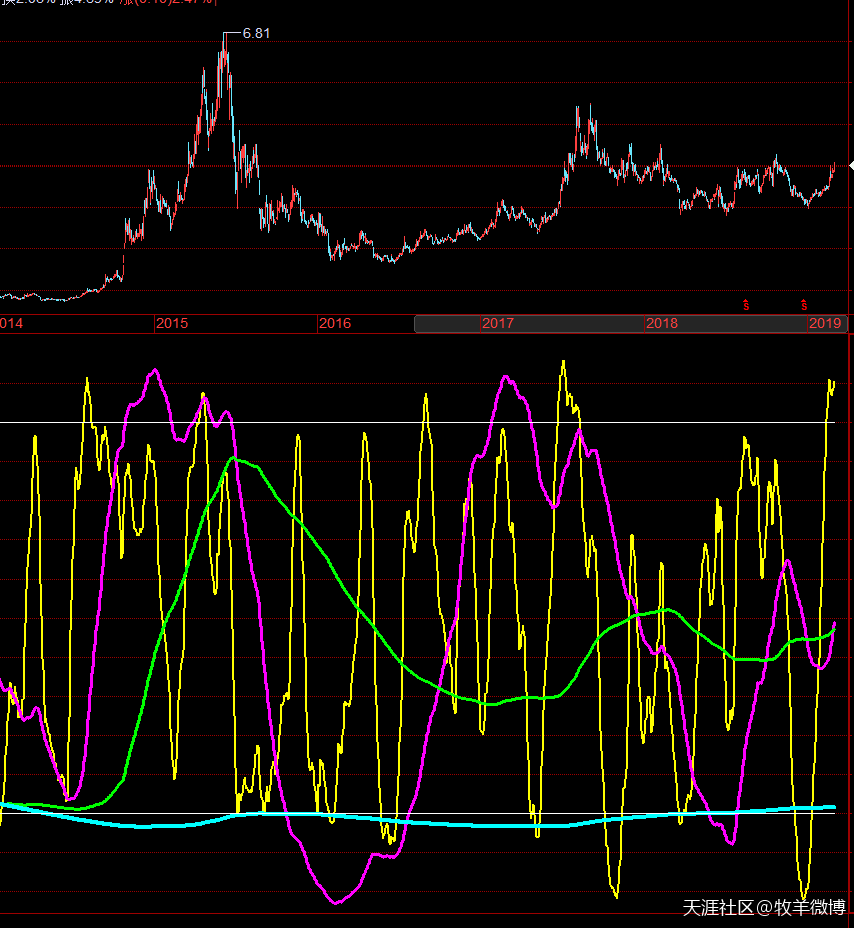The height and width of the screenshot is (928, 854).
Task: Click the red S marker near 2019
Action: click(x=803, y=304)
